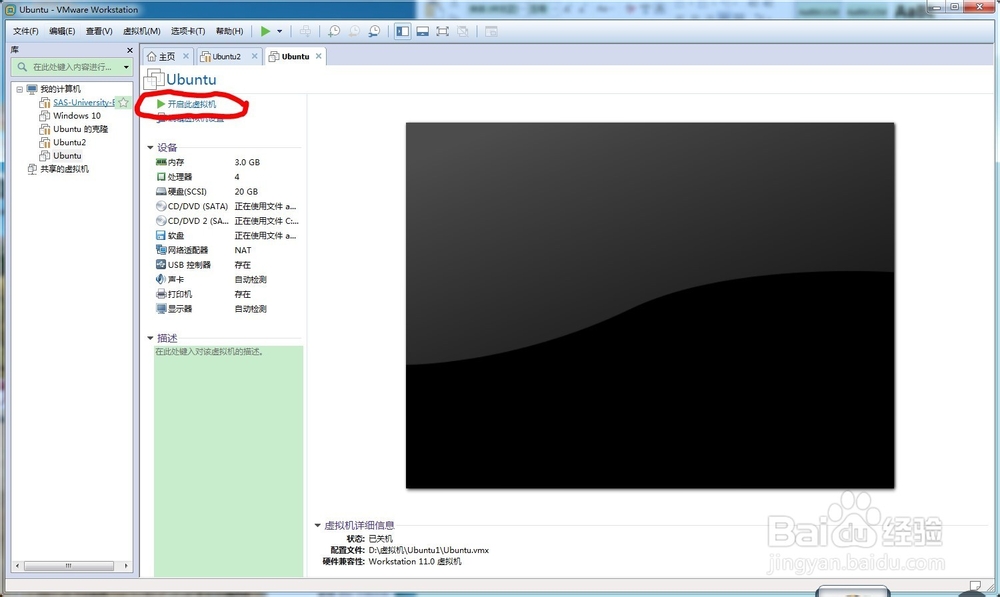1000x597 pixels.
Task: Click the CD/DVD 2 device icon
Action: (161, 221)
